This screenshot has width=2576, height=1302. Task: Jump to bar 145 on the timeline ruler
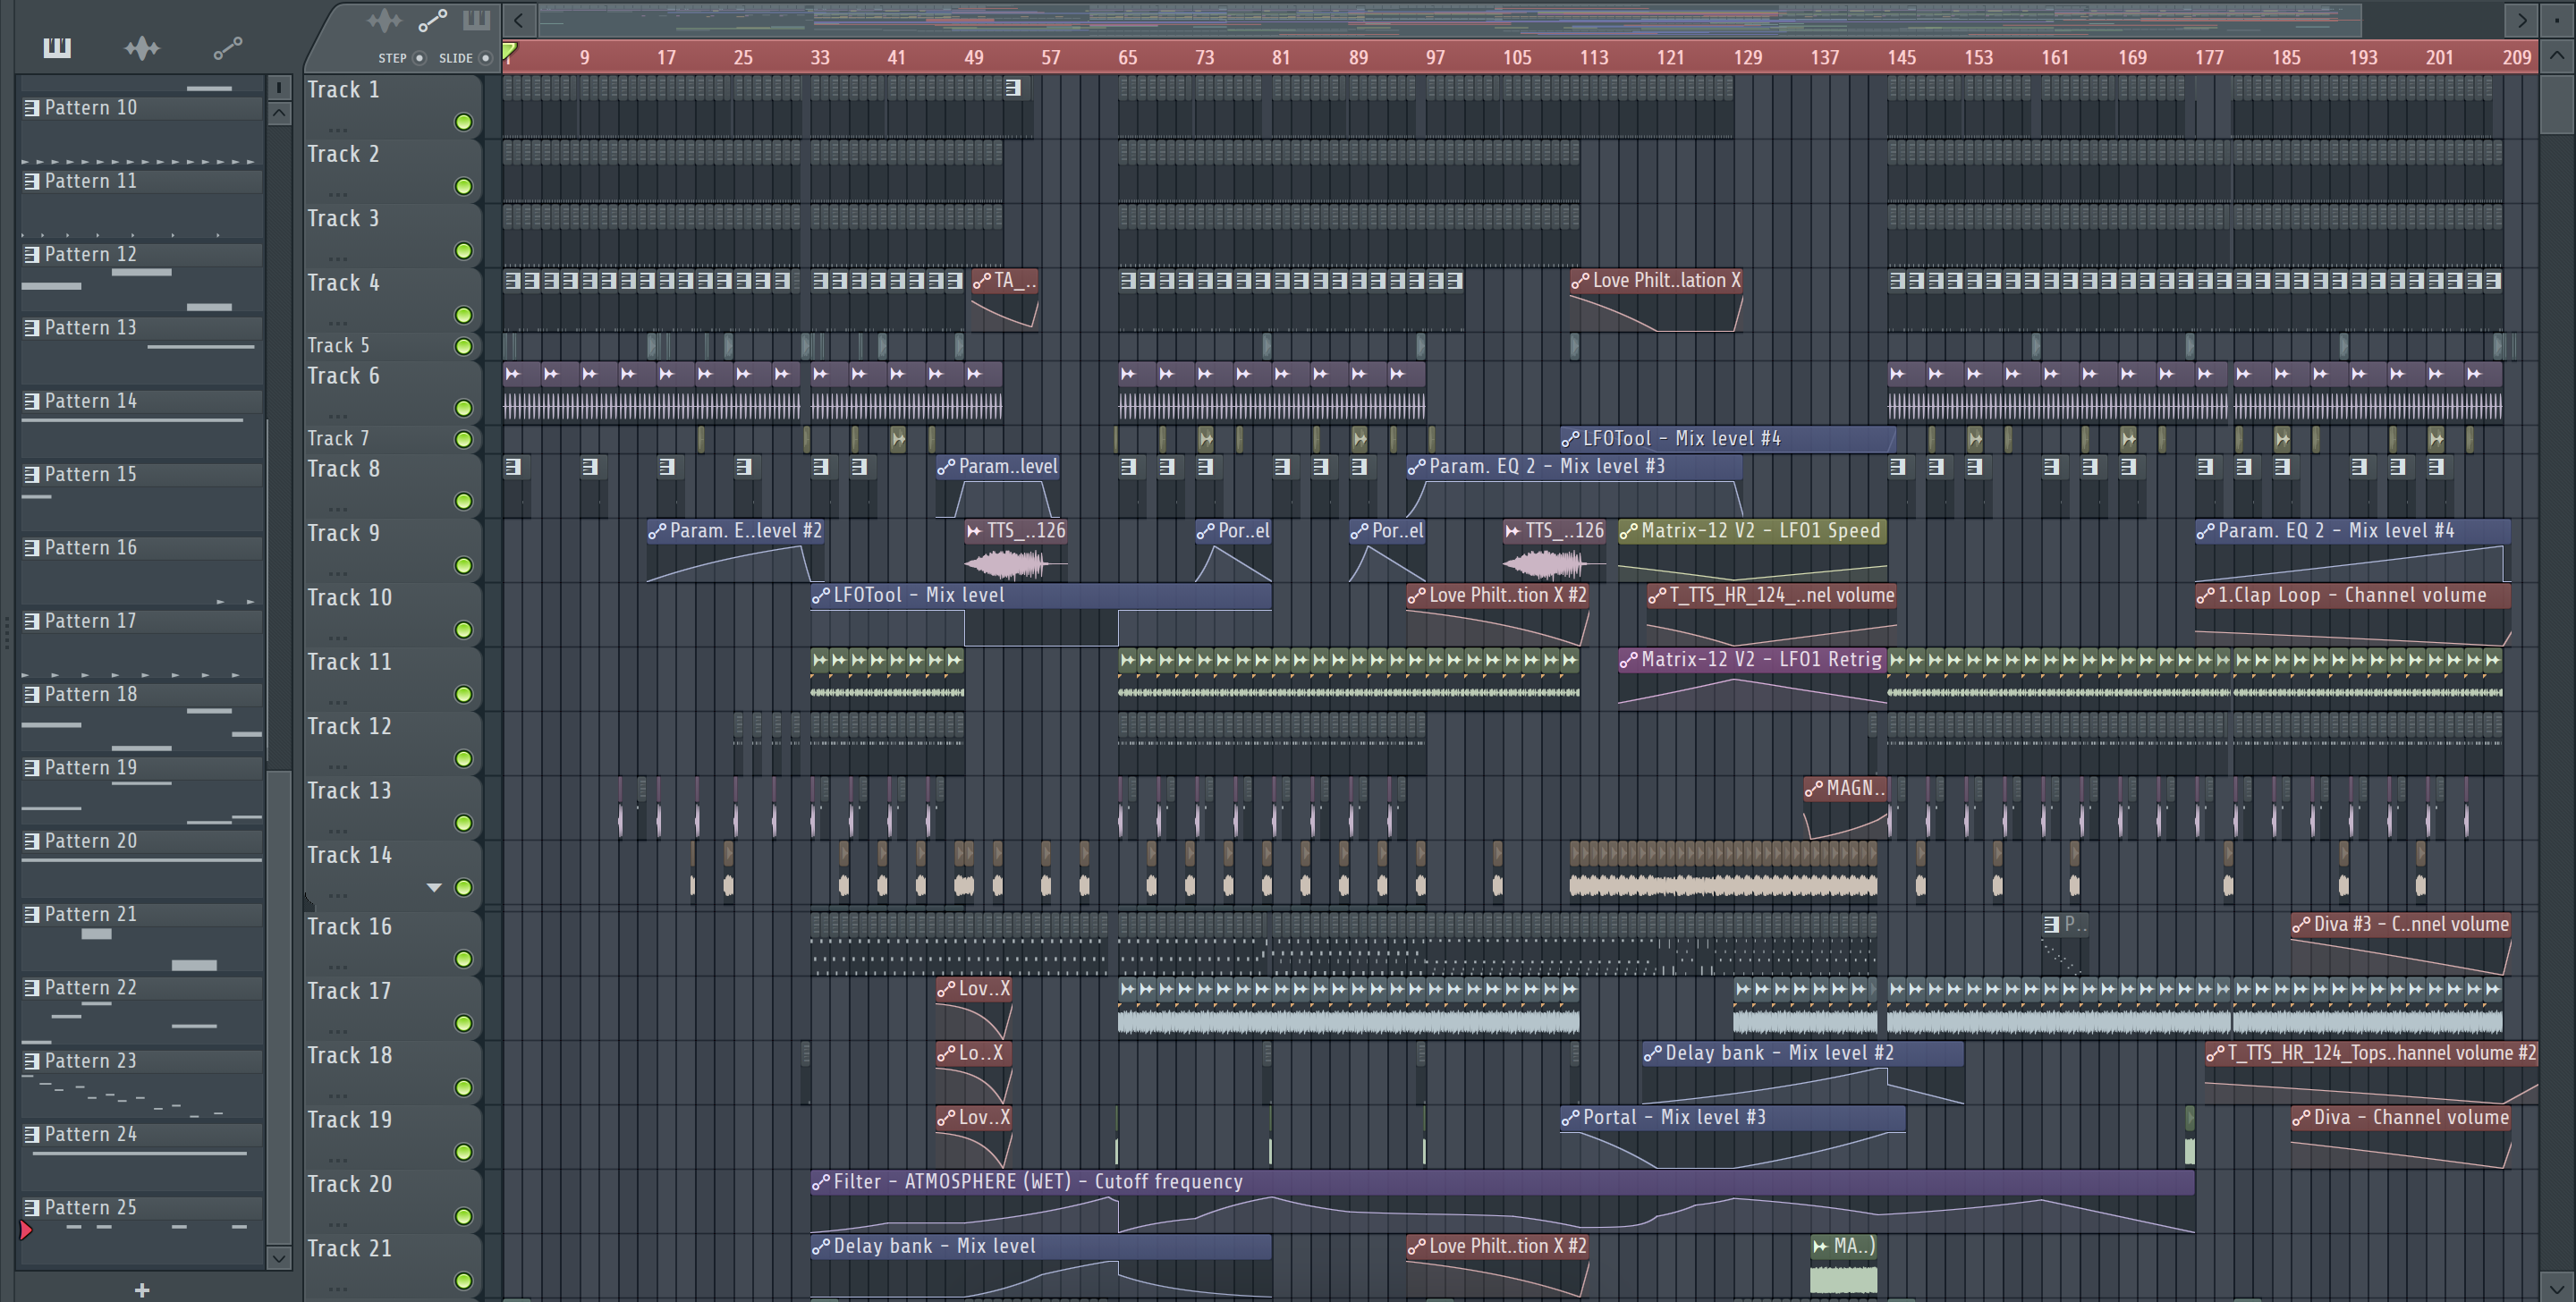click(x=1901, y=57)
